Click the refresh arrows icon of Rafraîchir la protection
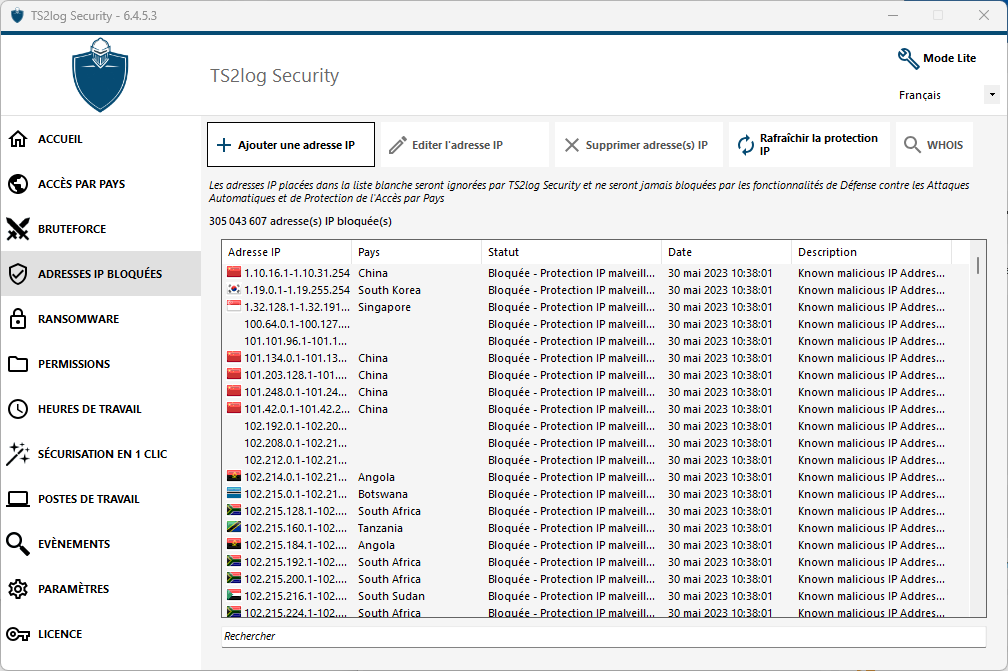The width and height of the screenshot is (1008, 671). (x=746, y=145)
